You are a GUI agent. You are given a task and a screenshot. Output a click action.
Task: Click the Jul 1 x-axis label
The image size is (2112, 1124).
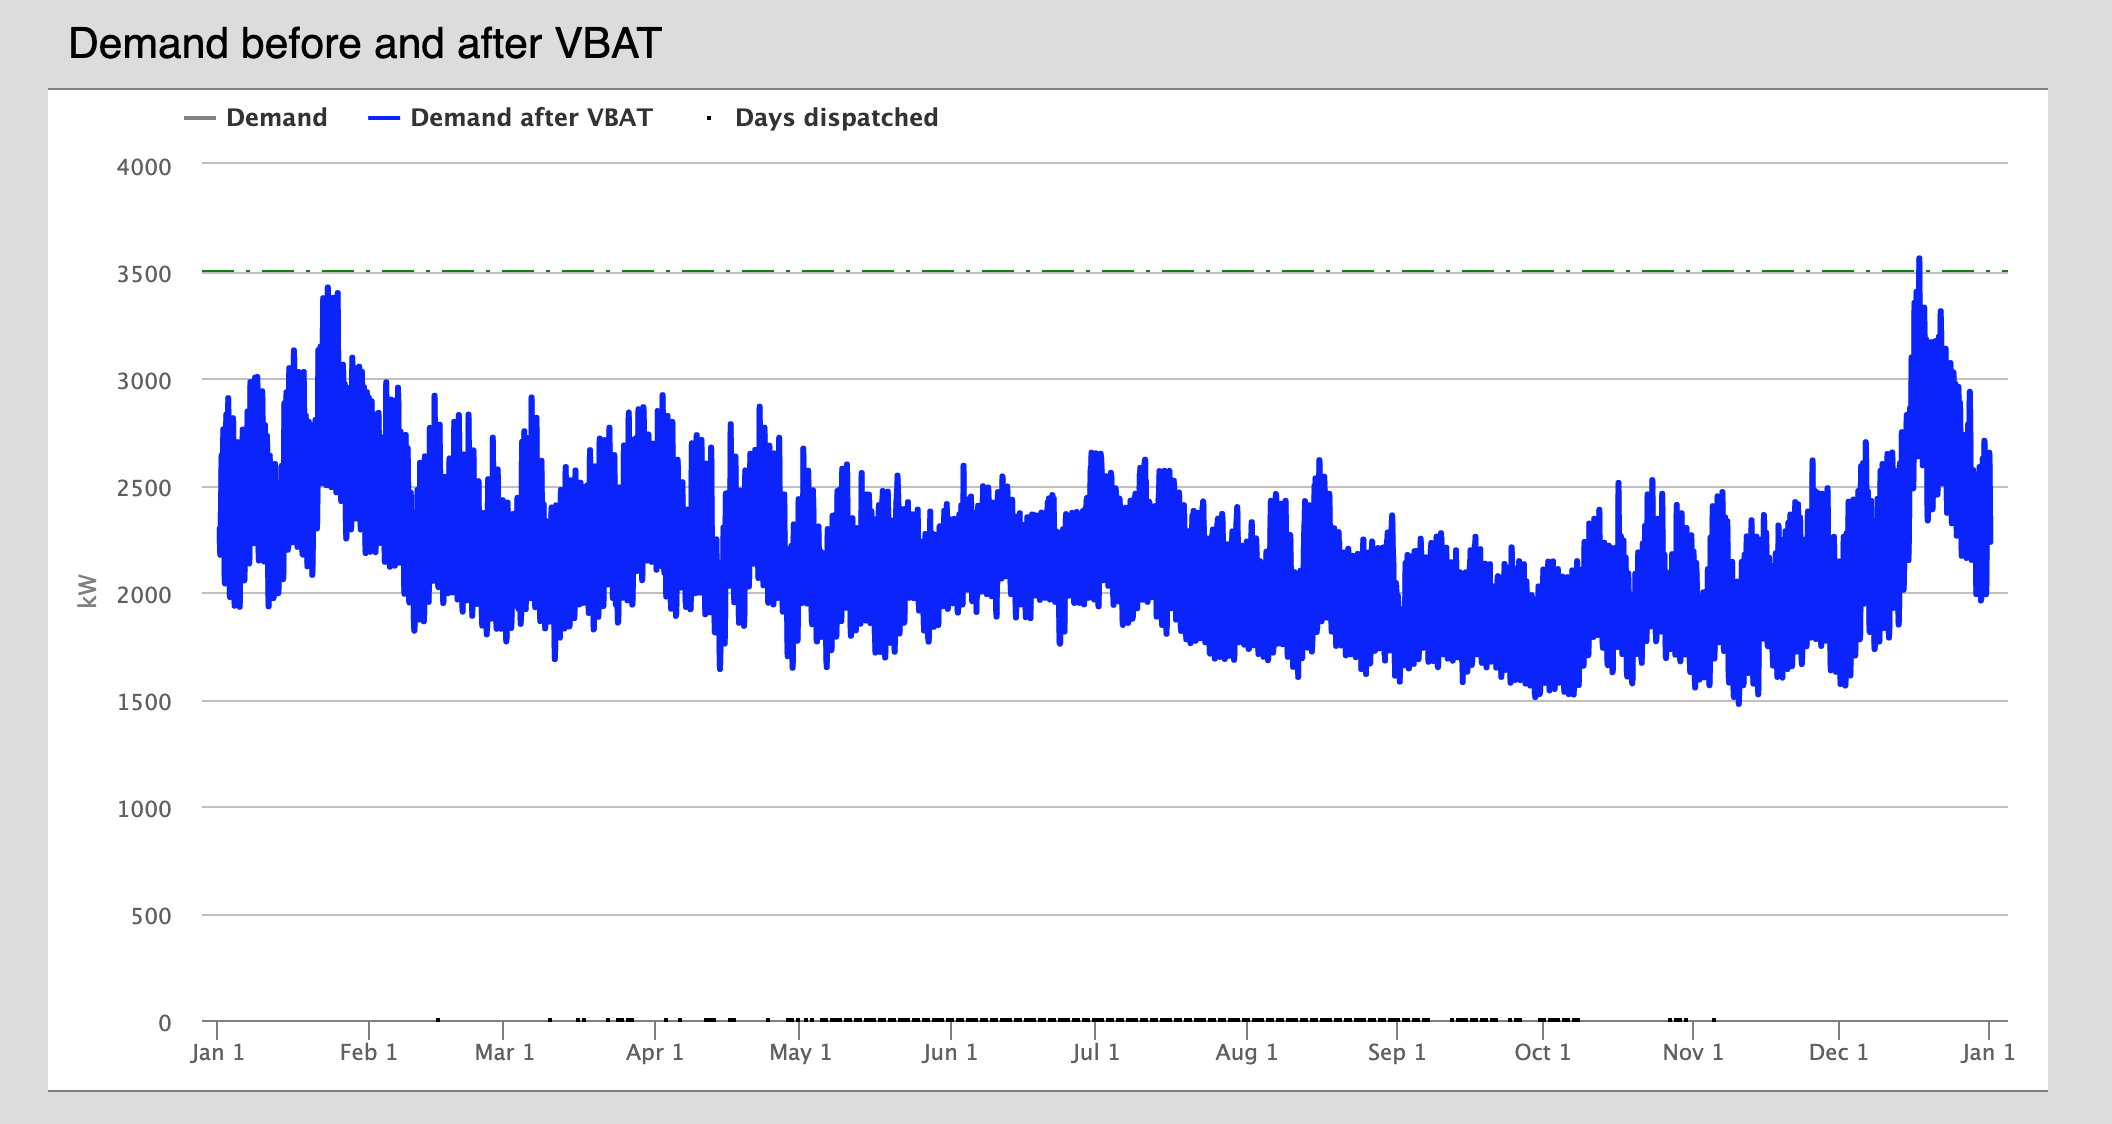(x=1094, y=1052)
